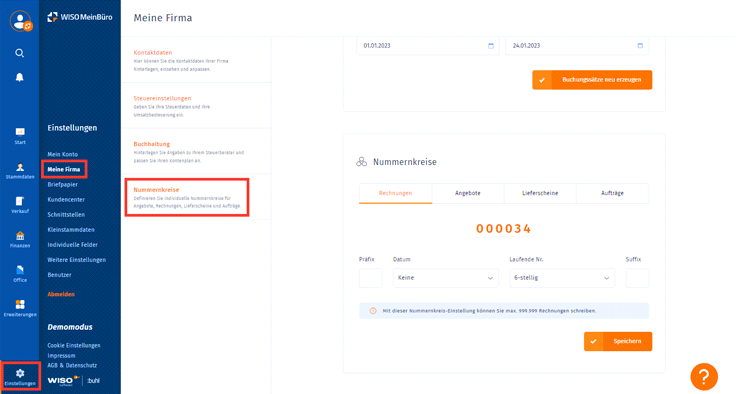Click the Demomodus label
Viewport: 736px width, 394px height.
coord(70,327)
